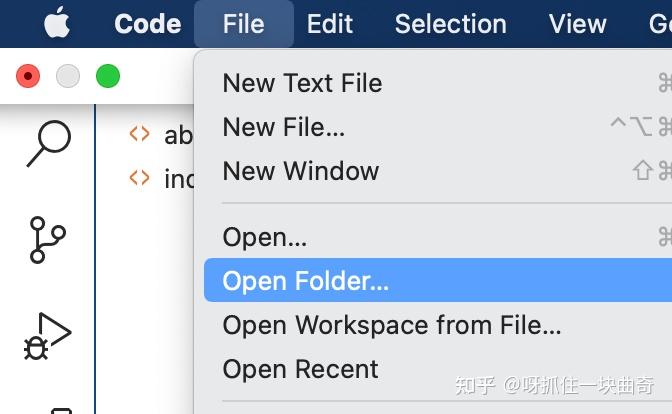Close the File menu via its title
This screenshot has width=672, height=414.
(x=243, y=24)
